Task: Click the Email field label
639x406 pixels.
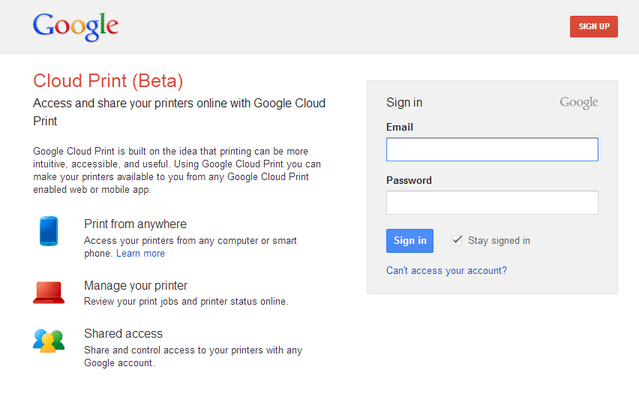Action: (x=400, y=127)
